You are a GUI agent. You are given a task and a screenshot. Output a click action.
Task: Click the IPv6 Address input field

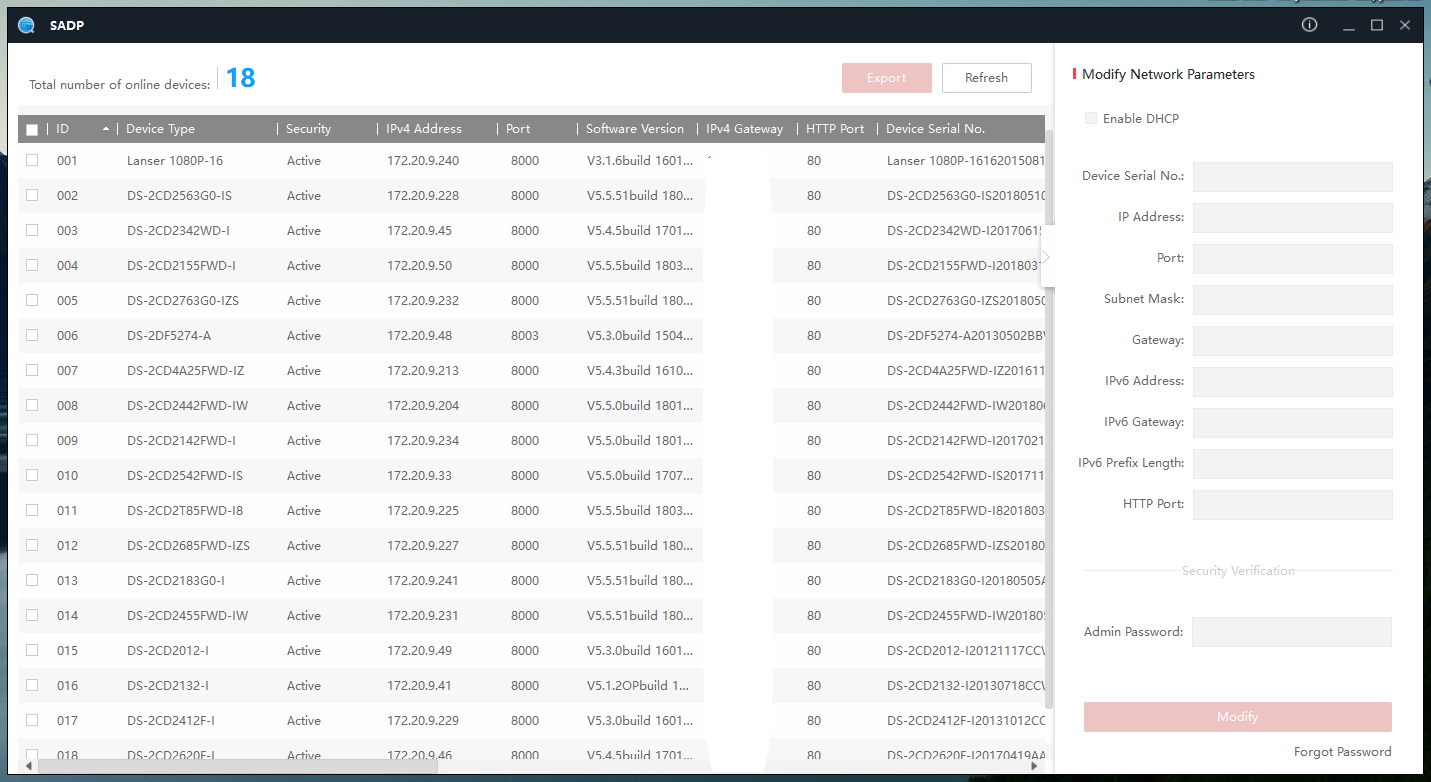pyautogui.click(x=1293, y=382)
